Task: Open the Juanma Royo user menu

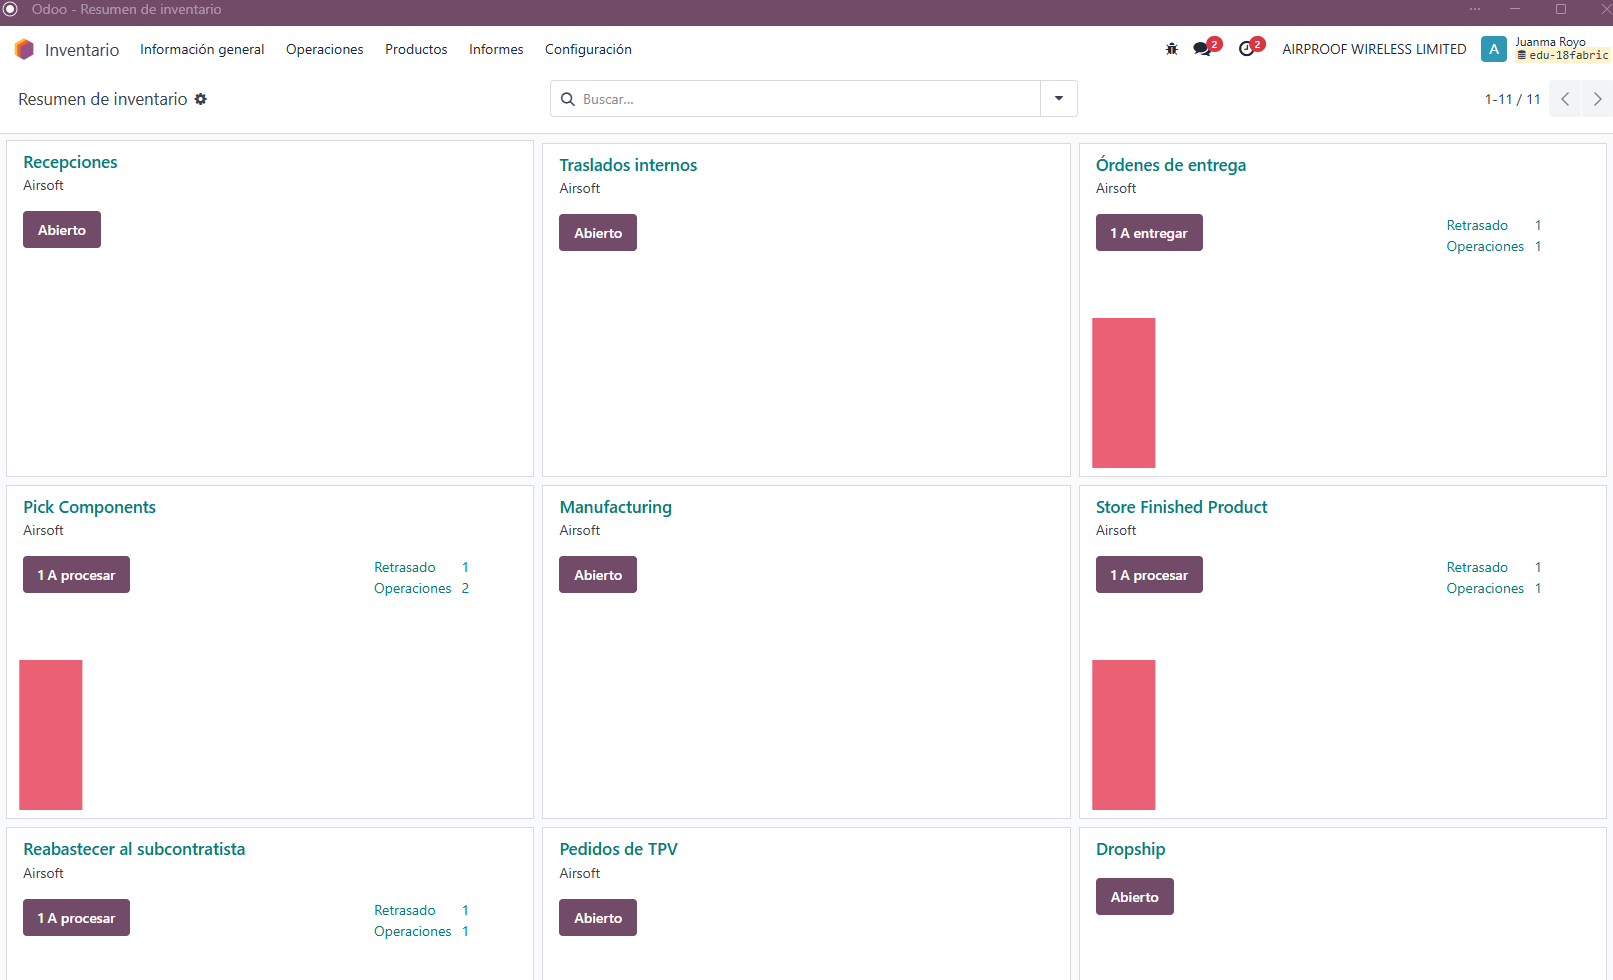Action: 1561,49
